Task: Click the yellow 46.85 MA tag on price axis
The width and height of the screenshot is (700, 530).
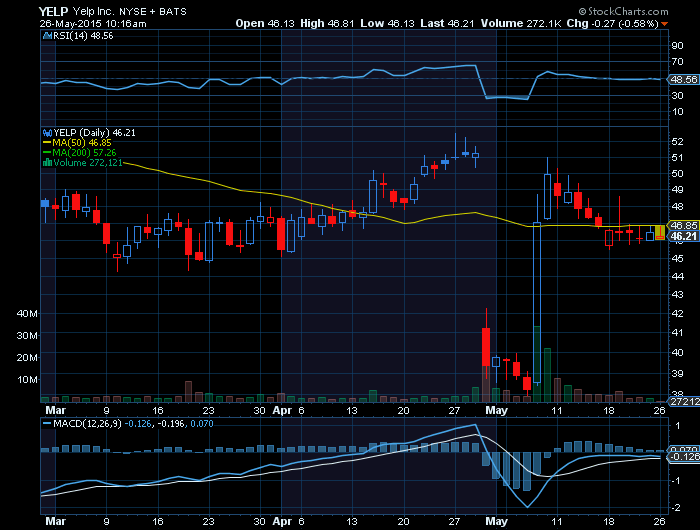Action: point(683,225)
